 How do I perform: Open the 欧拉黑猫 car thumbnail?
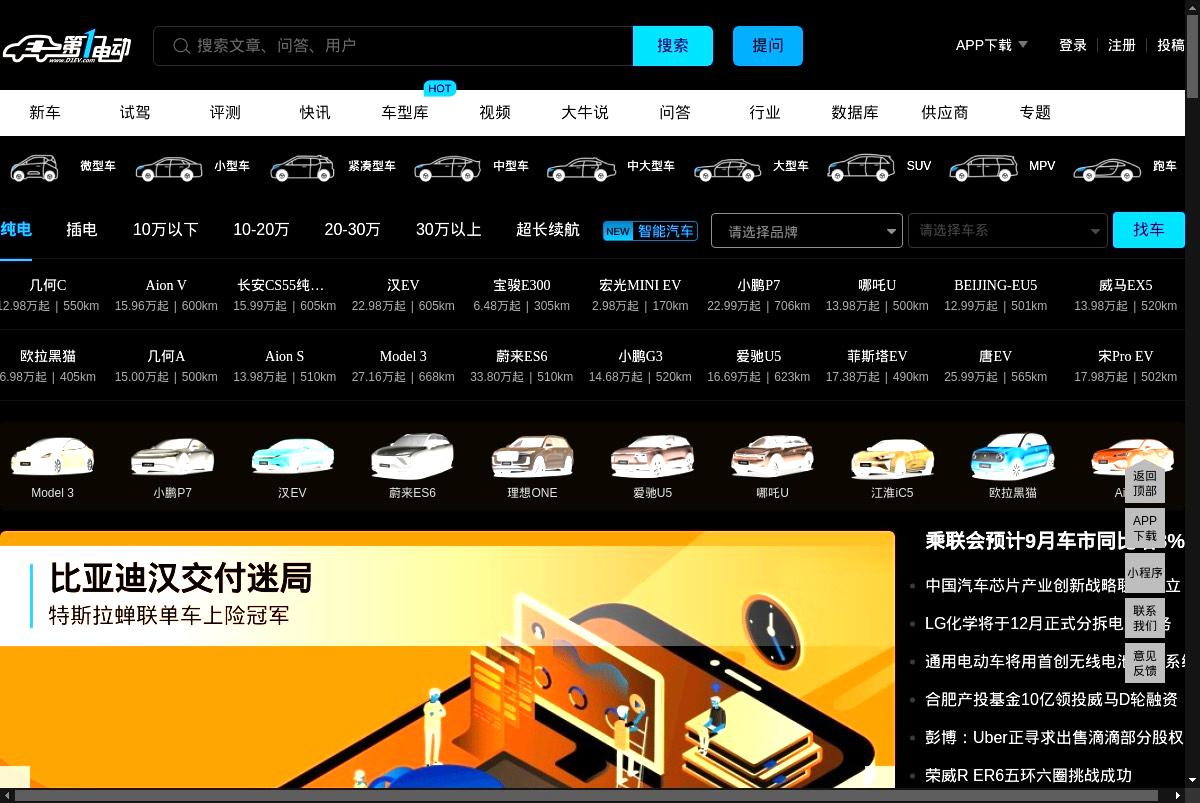[x=1012, y=456]
